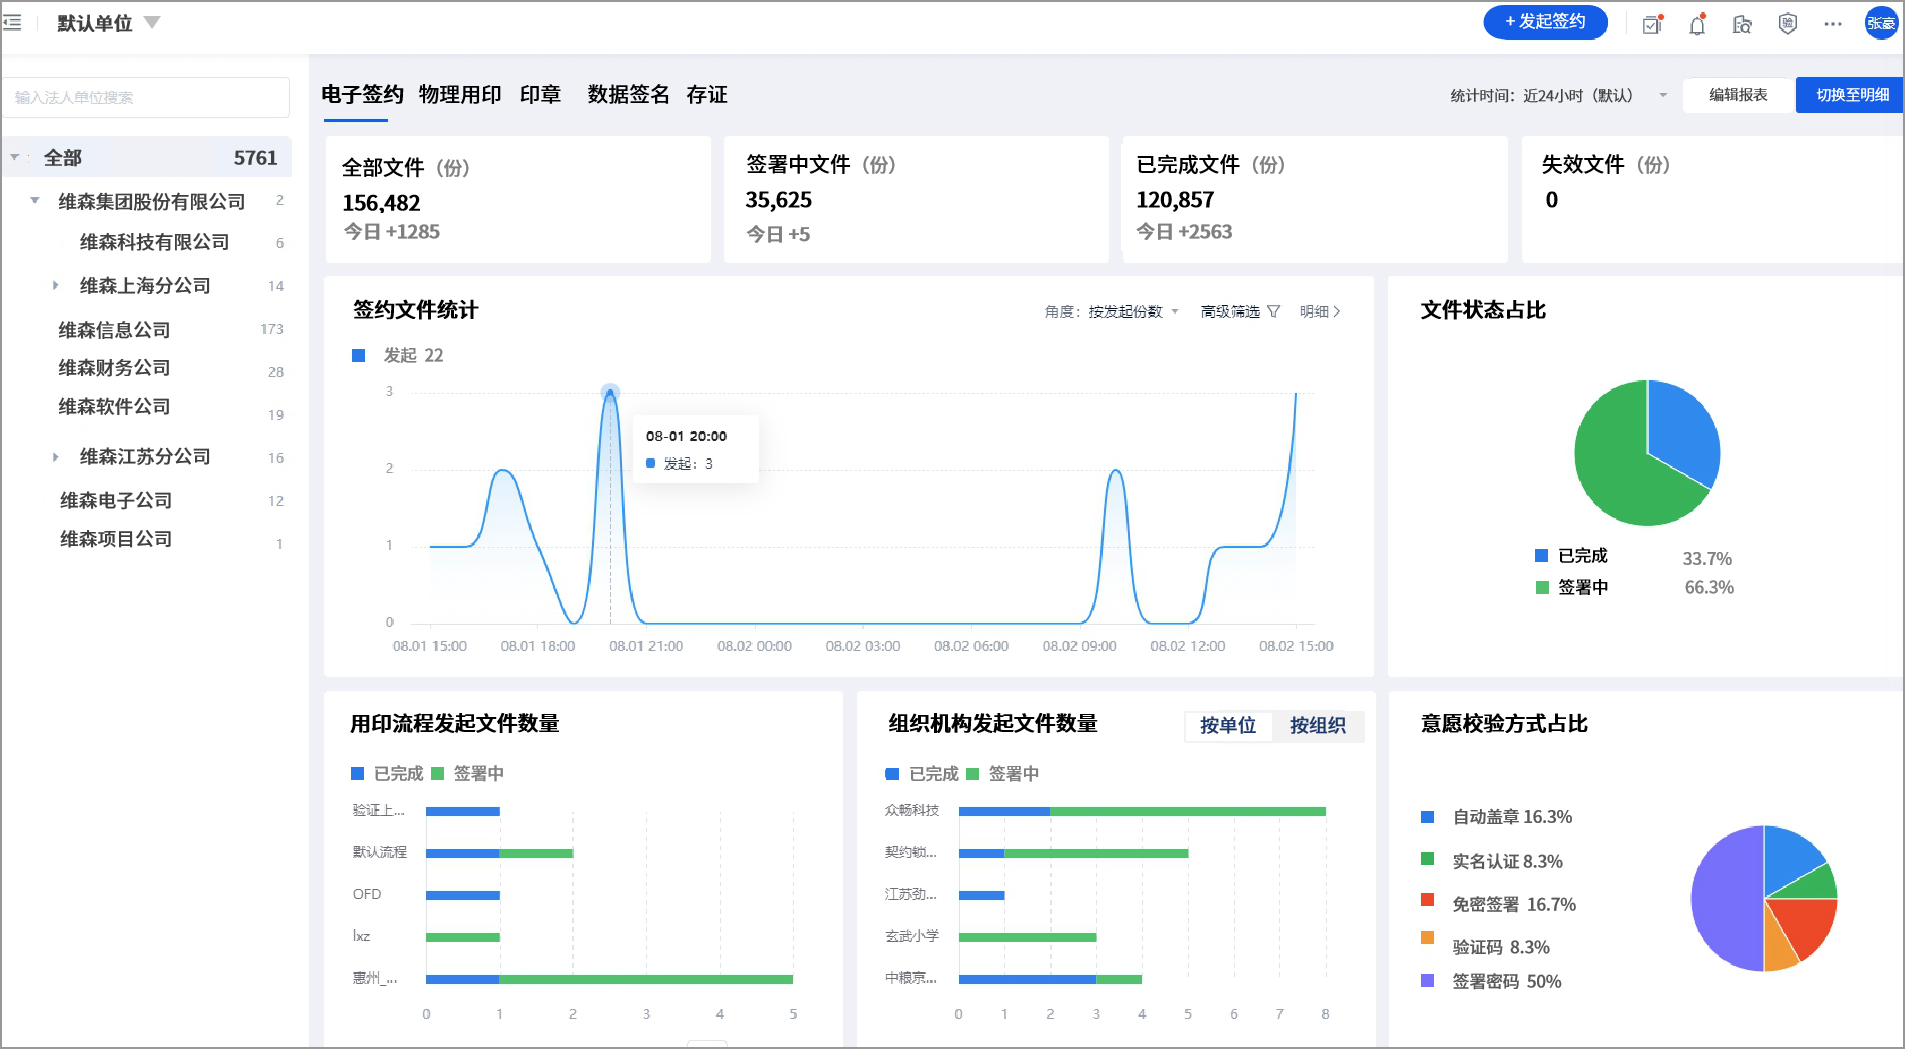This screenshot has width=1905, height=1049.
Task: Click the enterprise search building icon
Action: [x=1742, y=24]
